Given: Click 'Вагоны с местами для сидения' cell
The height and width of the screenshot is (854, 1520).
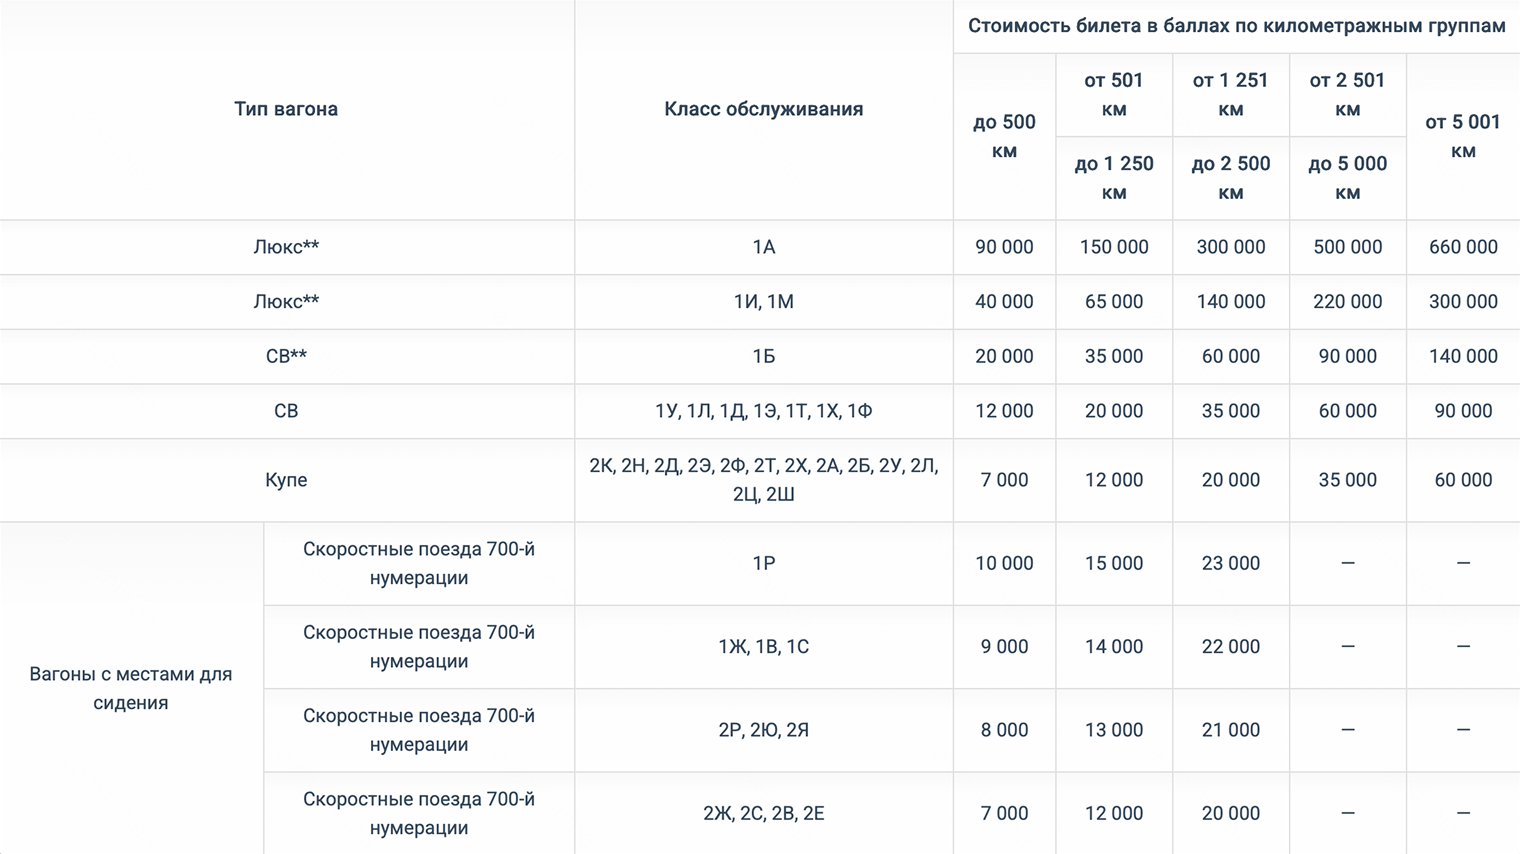Looking at the screenshot, I should (131, 688).
